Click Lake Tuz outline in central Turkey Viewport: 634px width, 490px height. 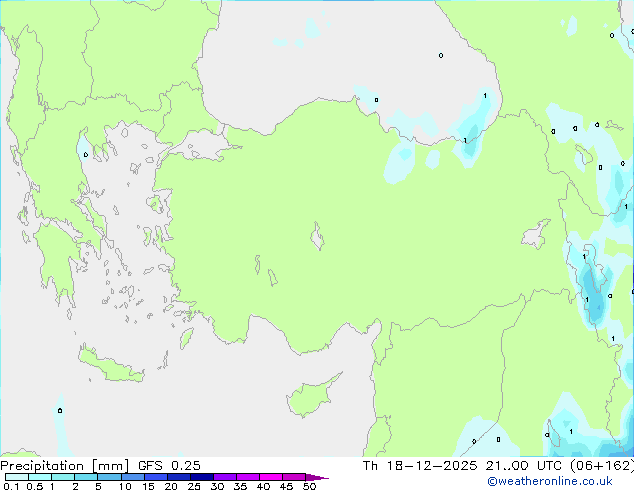pos(317,237)
